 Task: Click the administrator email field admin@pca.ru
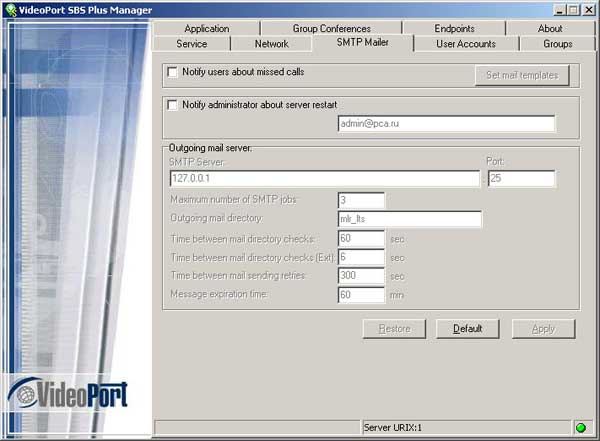coord(446,124)
